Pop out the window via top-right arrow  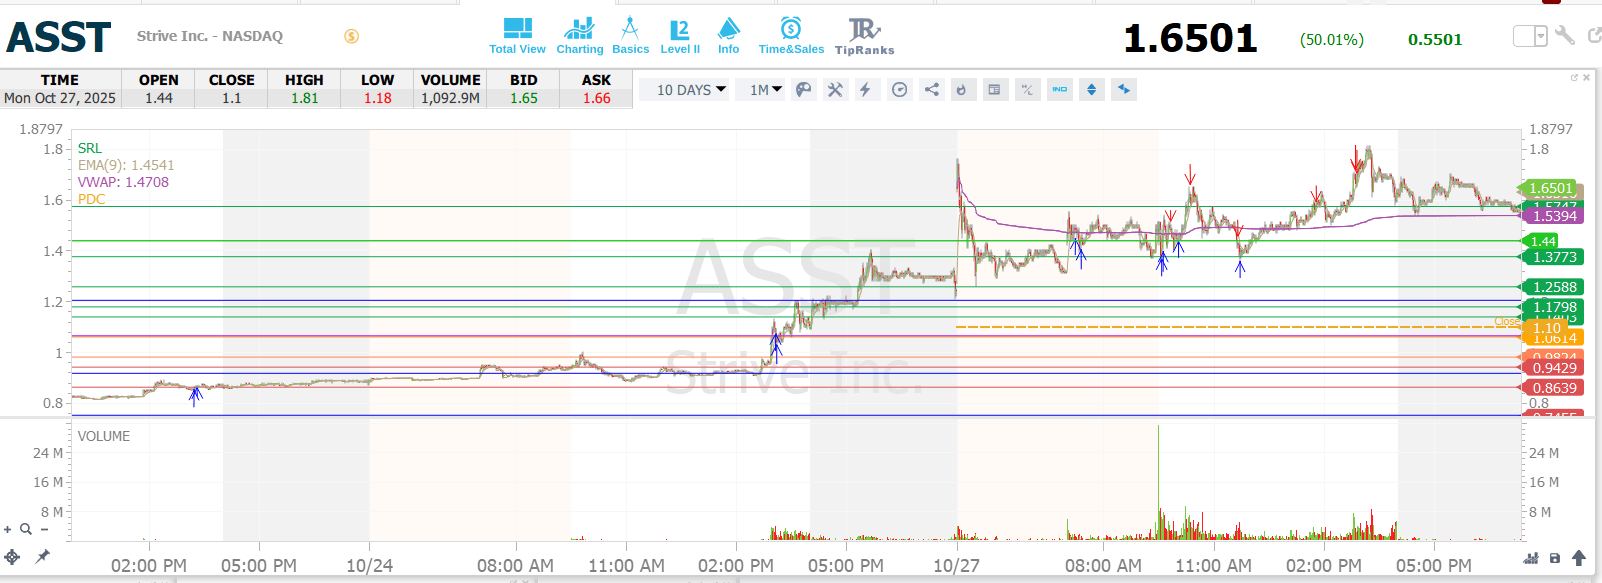[x=1594, y=36]
